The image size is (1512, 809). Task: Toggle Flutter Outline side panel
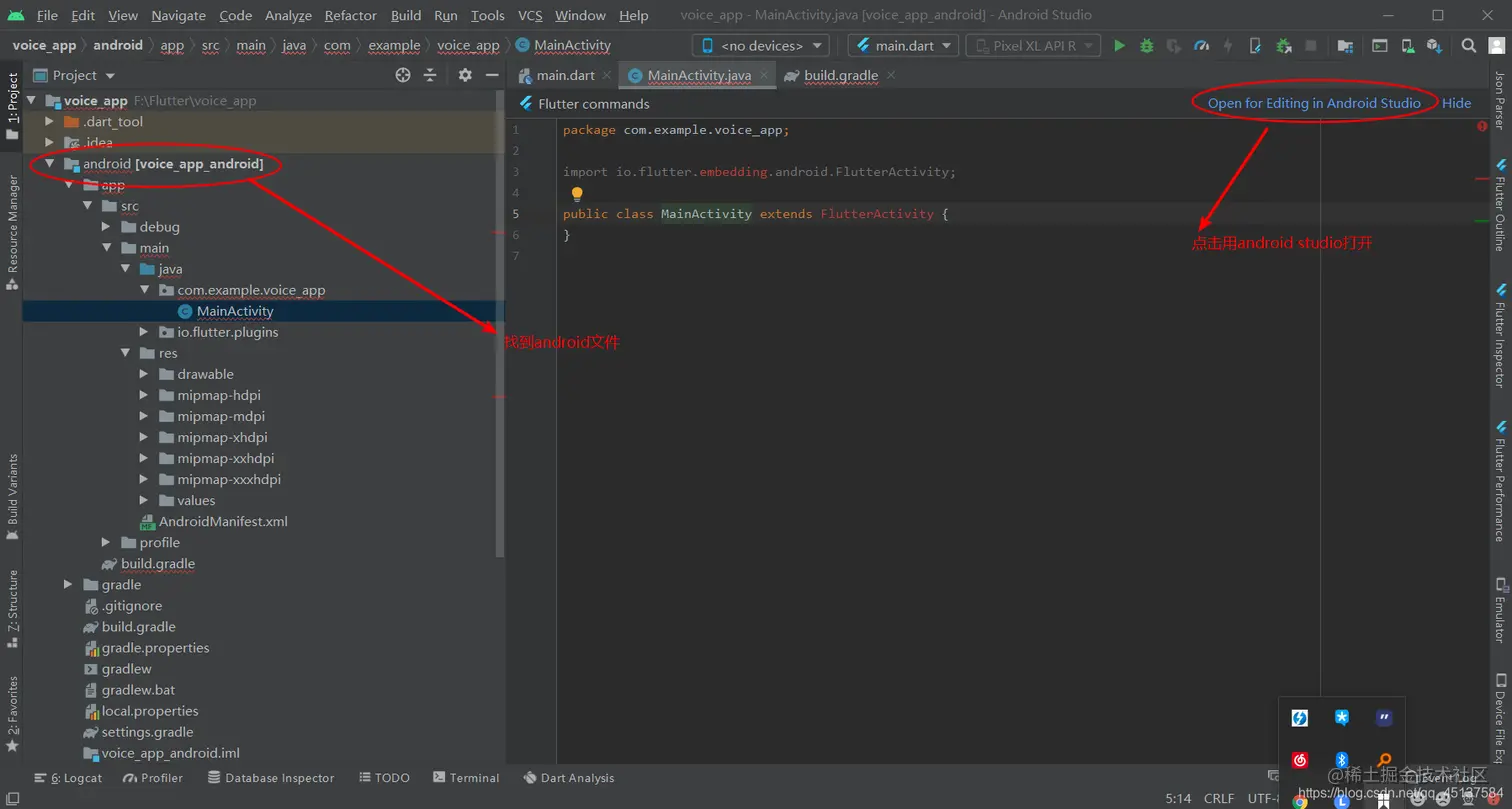pyautogui.click(x=1500, y=204)
